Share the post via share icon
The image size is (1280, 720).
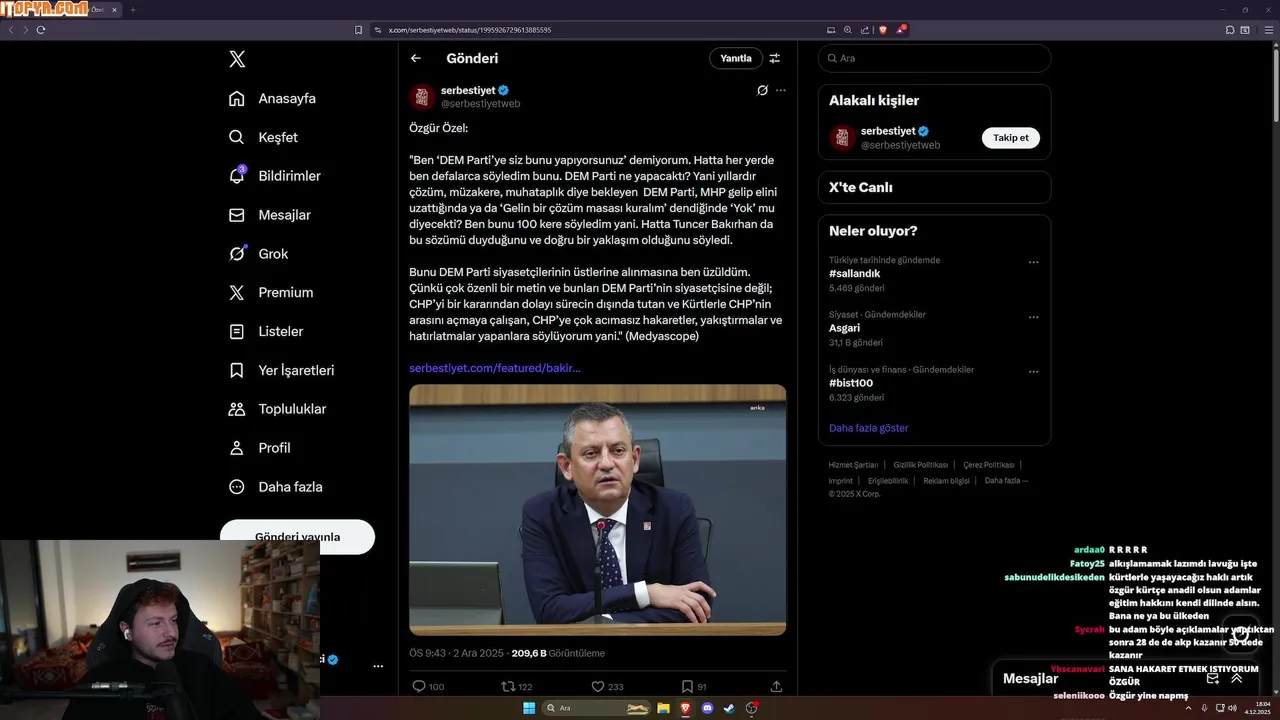(x=776, y=686)
